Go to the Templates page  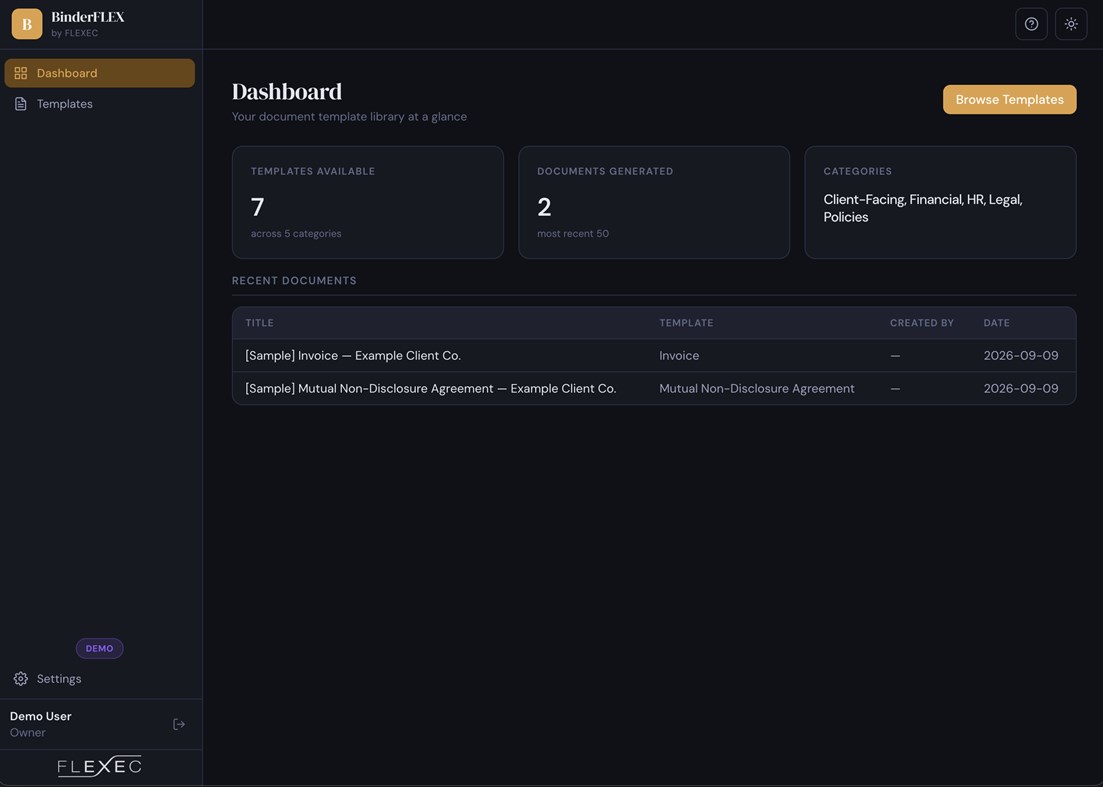coord(100,104)
